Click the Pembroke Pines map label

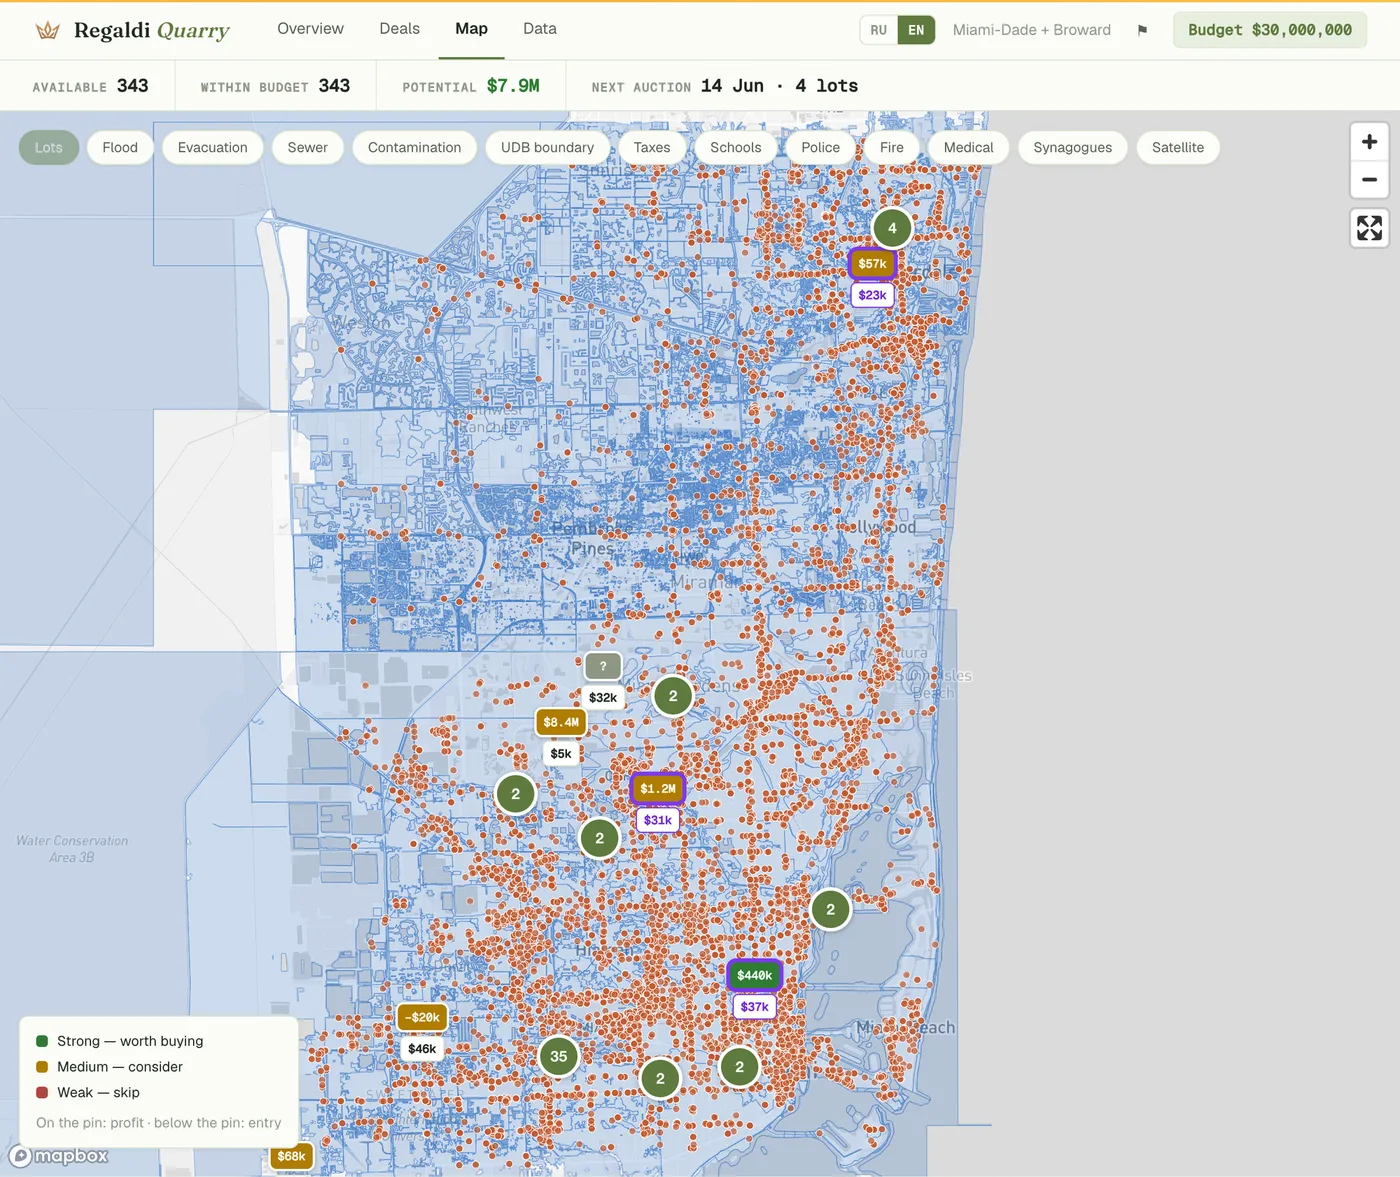592,538
